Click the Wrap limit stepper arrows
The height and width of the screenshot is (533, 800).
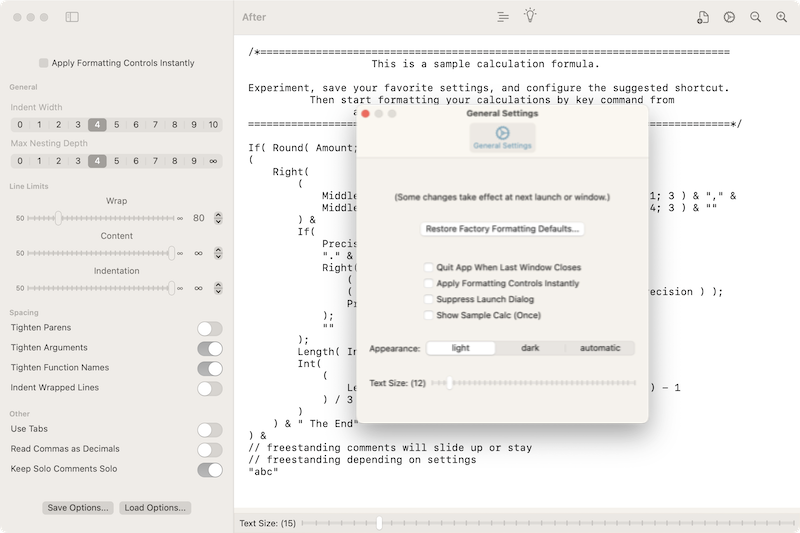pos(218,218)
